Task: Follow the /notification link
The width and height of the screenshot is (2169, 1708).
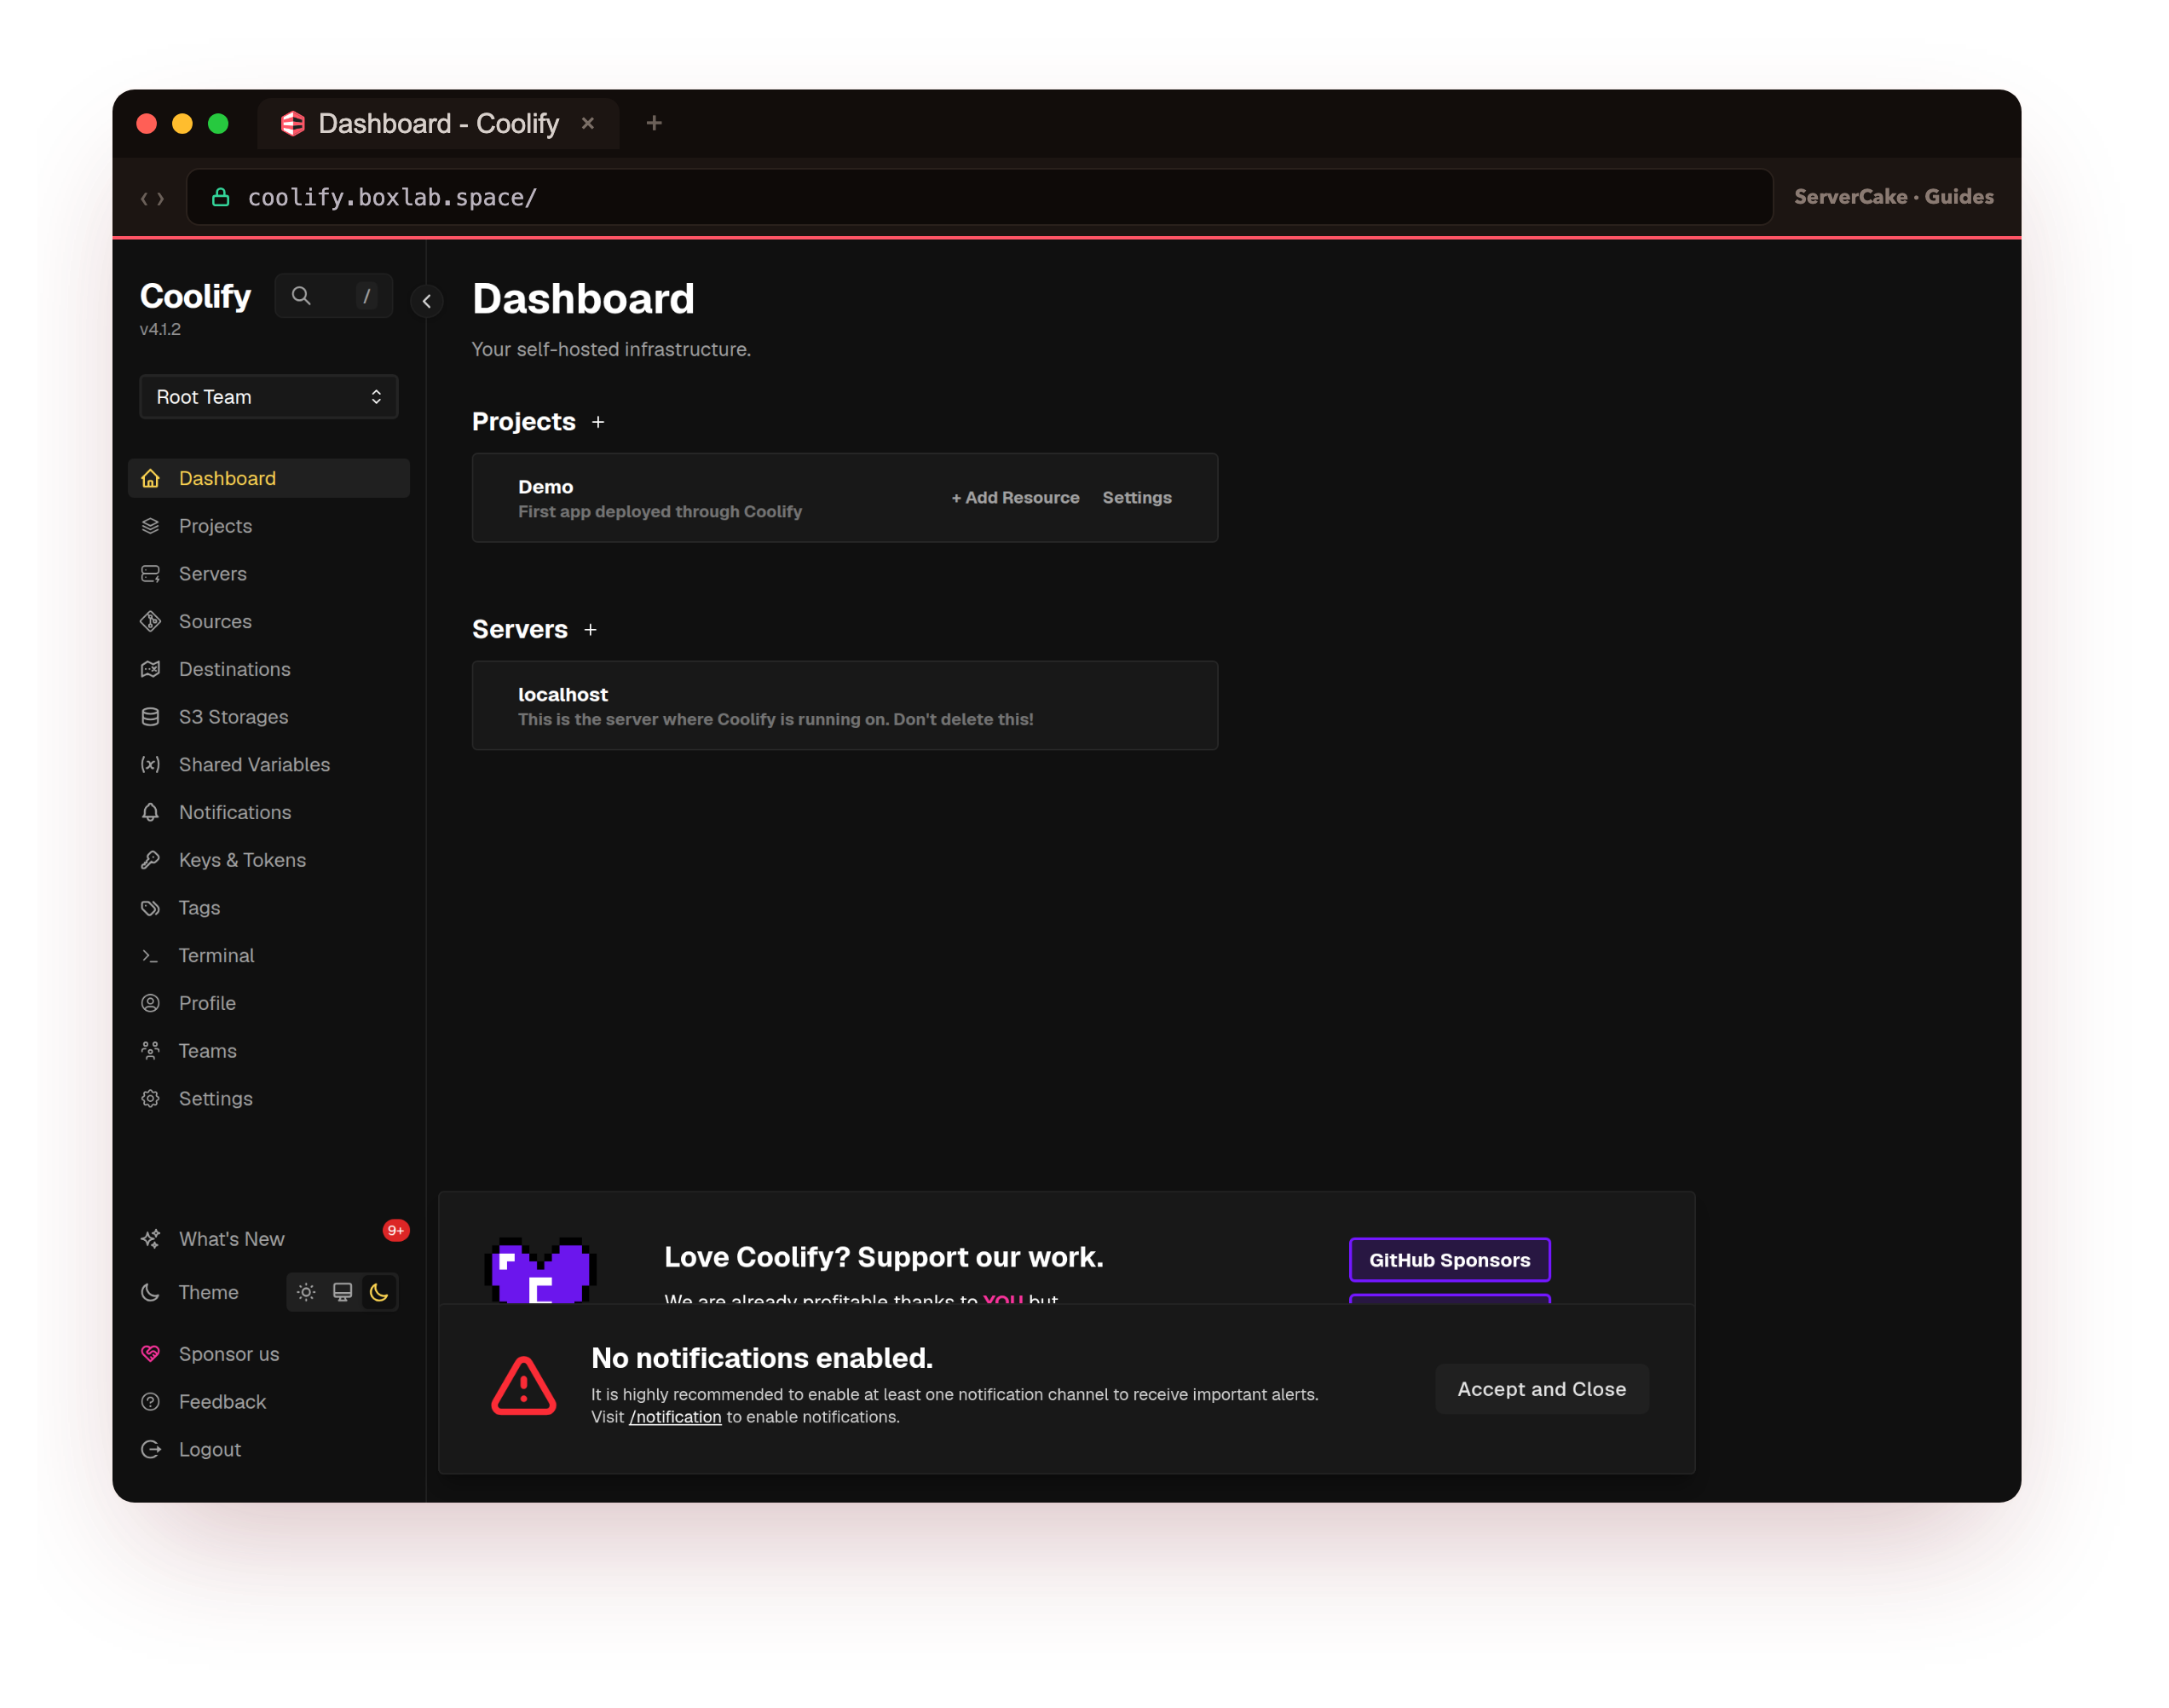Action: 675,1417
